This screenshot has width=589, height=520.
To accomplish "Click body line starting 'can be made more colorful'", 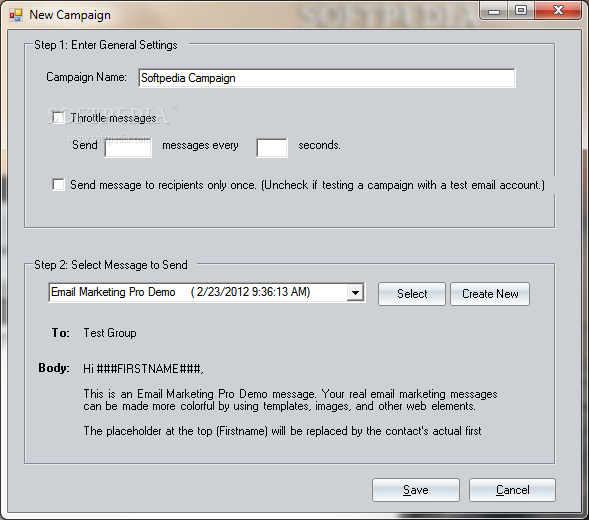I will click(x=279, y=406).
